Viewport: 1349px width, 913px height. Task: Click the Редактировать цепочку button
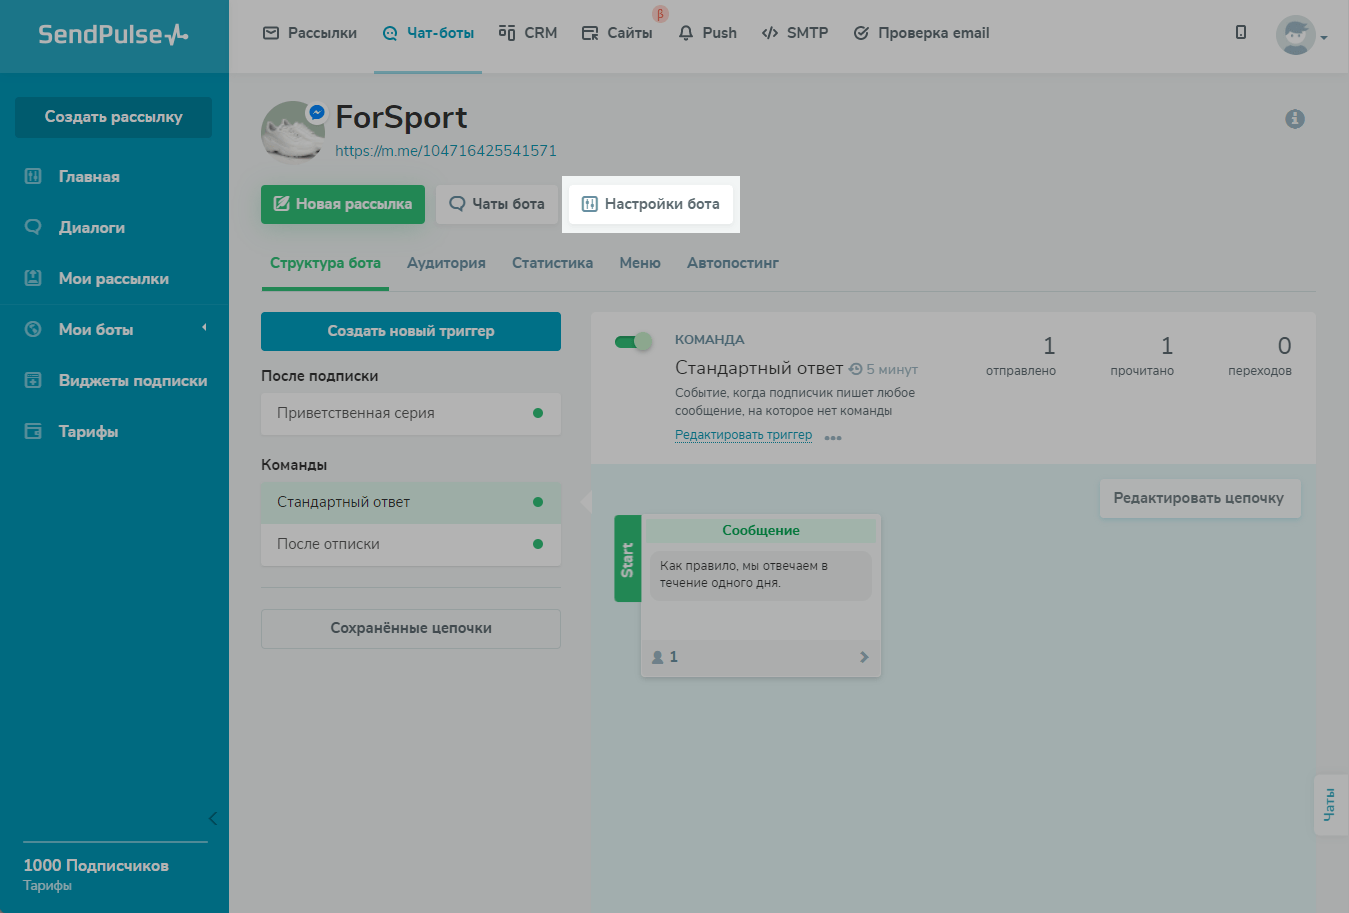(x=1199, y=498)
